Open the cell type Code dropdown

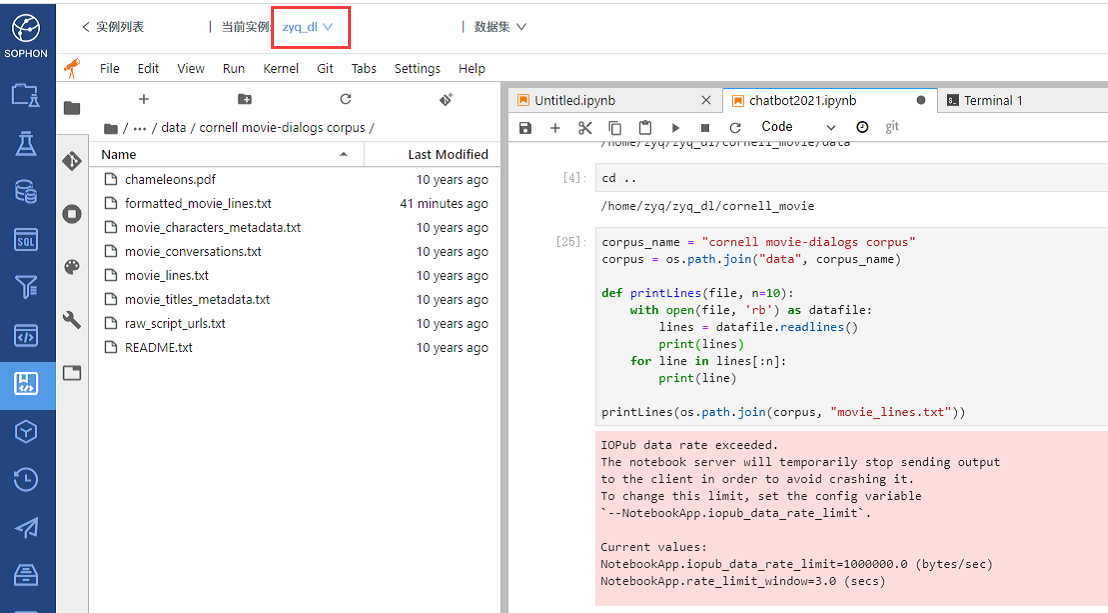click(797, 127)
